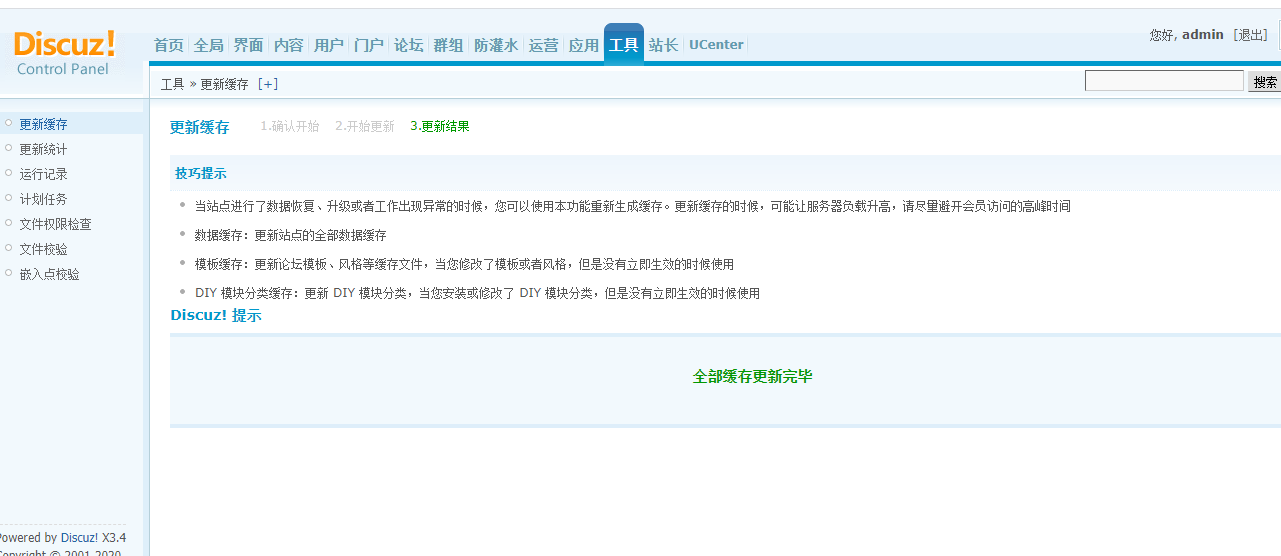Open the 用户 menu tab
1281x556 pixels.
pyautogui.click(x=329, y=45)
